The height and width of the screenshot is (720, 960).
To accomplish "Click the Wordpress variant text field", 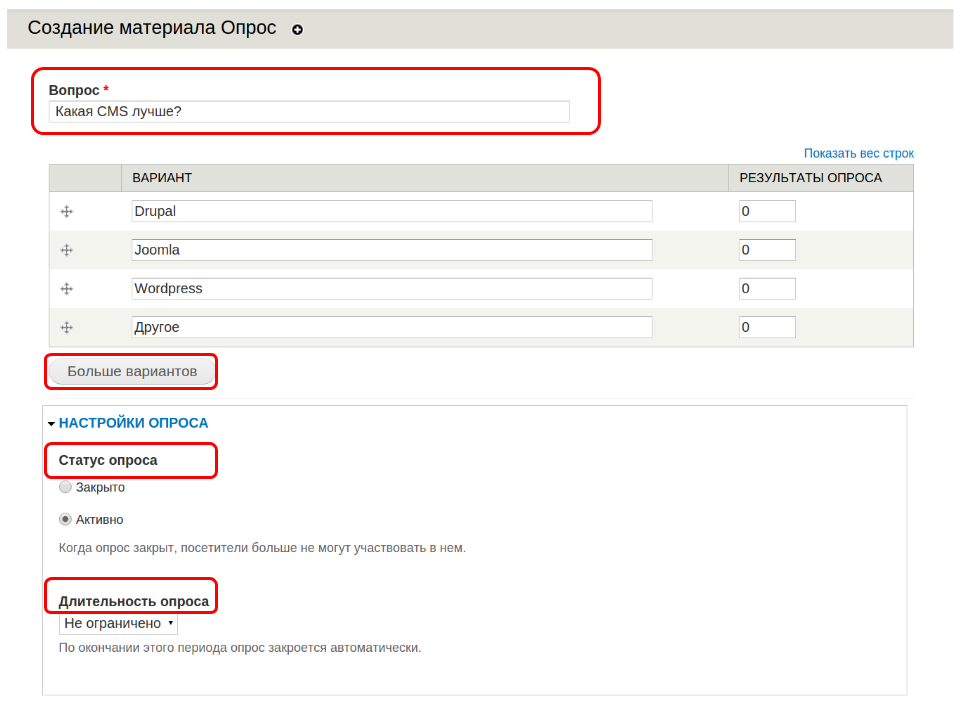I will [x=391, y=289].
